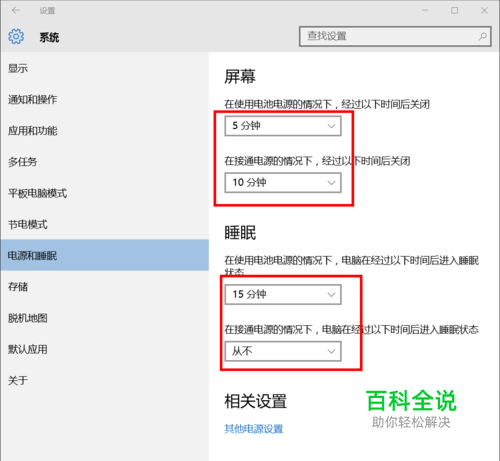Open 节电模式 settings

click(104, 224)
